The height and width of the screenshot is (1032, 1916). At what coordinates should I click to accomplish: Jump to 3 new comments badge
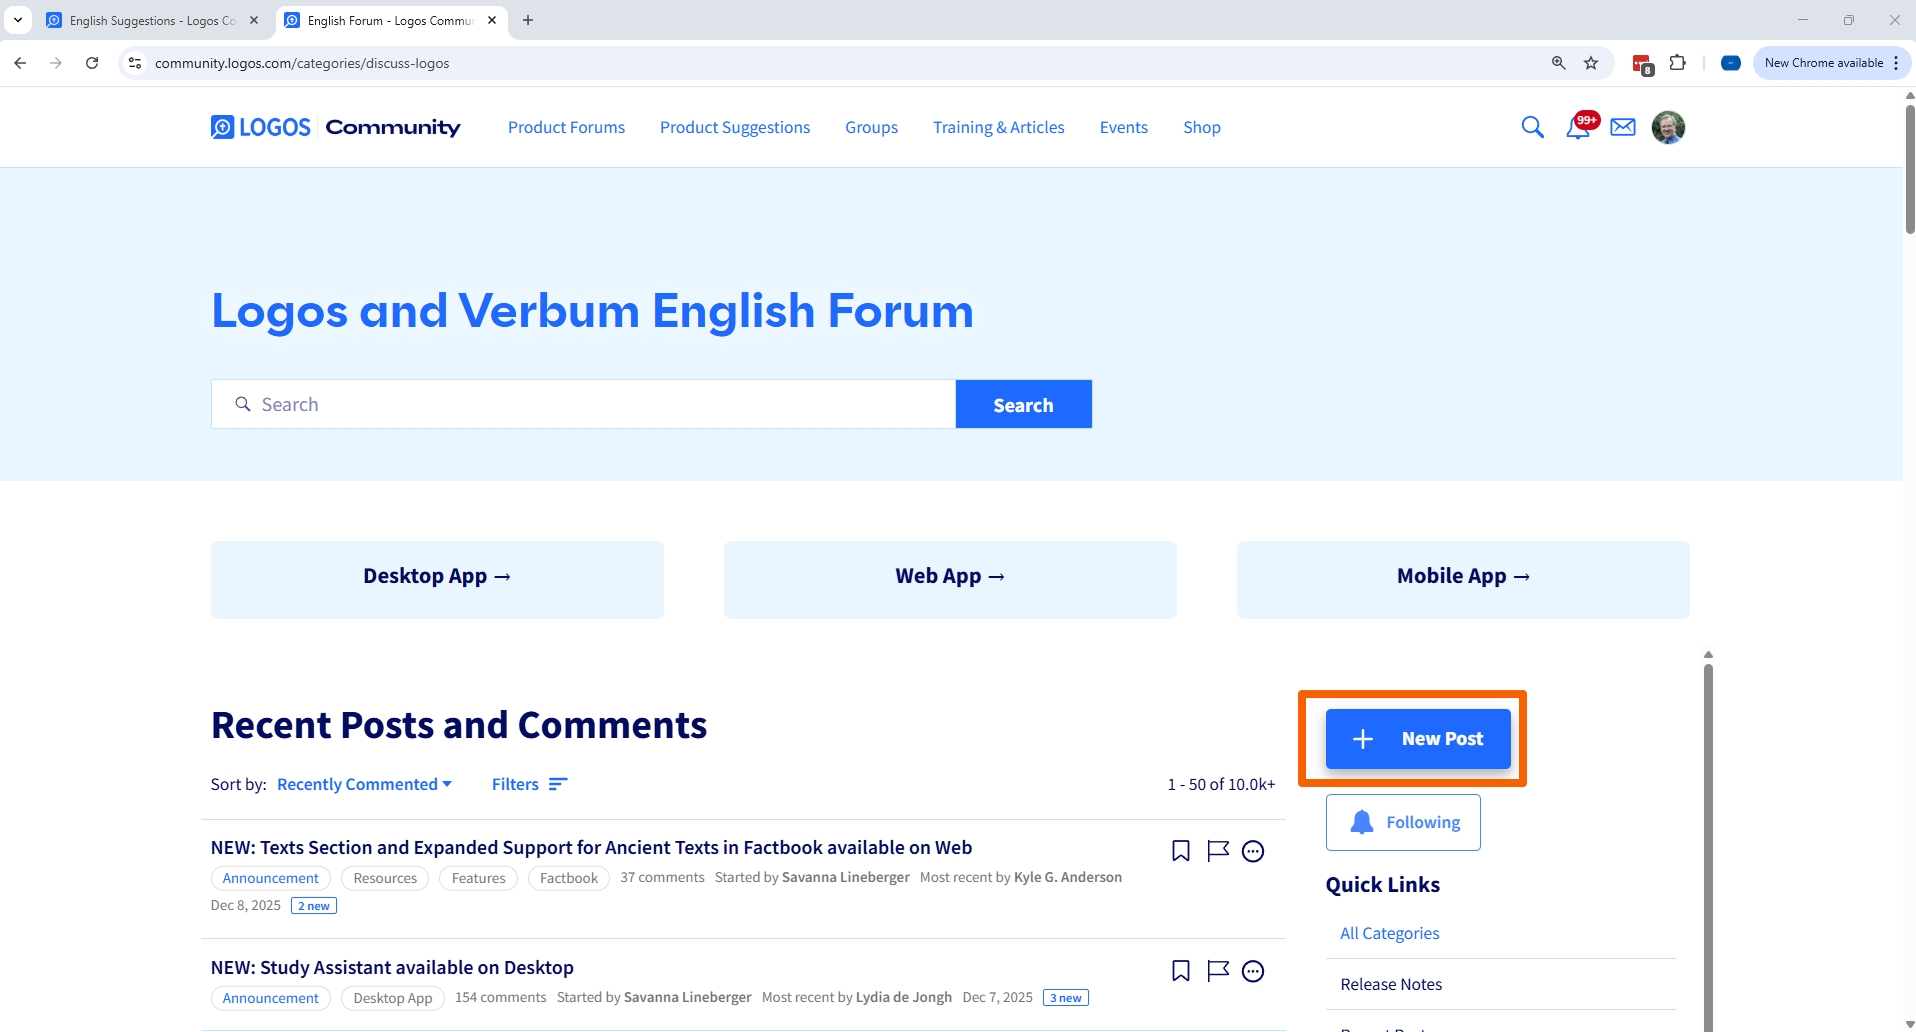pyautogui.click(x=1066, y=998)
